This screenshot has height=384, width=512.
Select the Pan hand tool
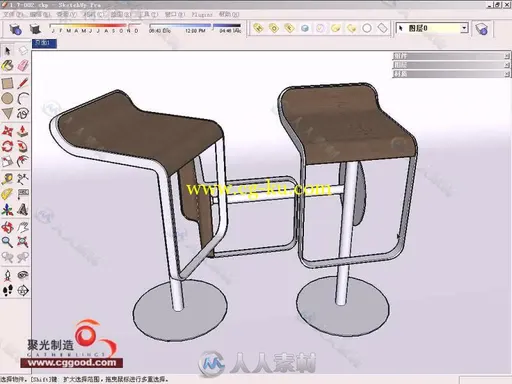[x=23, y=227]
